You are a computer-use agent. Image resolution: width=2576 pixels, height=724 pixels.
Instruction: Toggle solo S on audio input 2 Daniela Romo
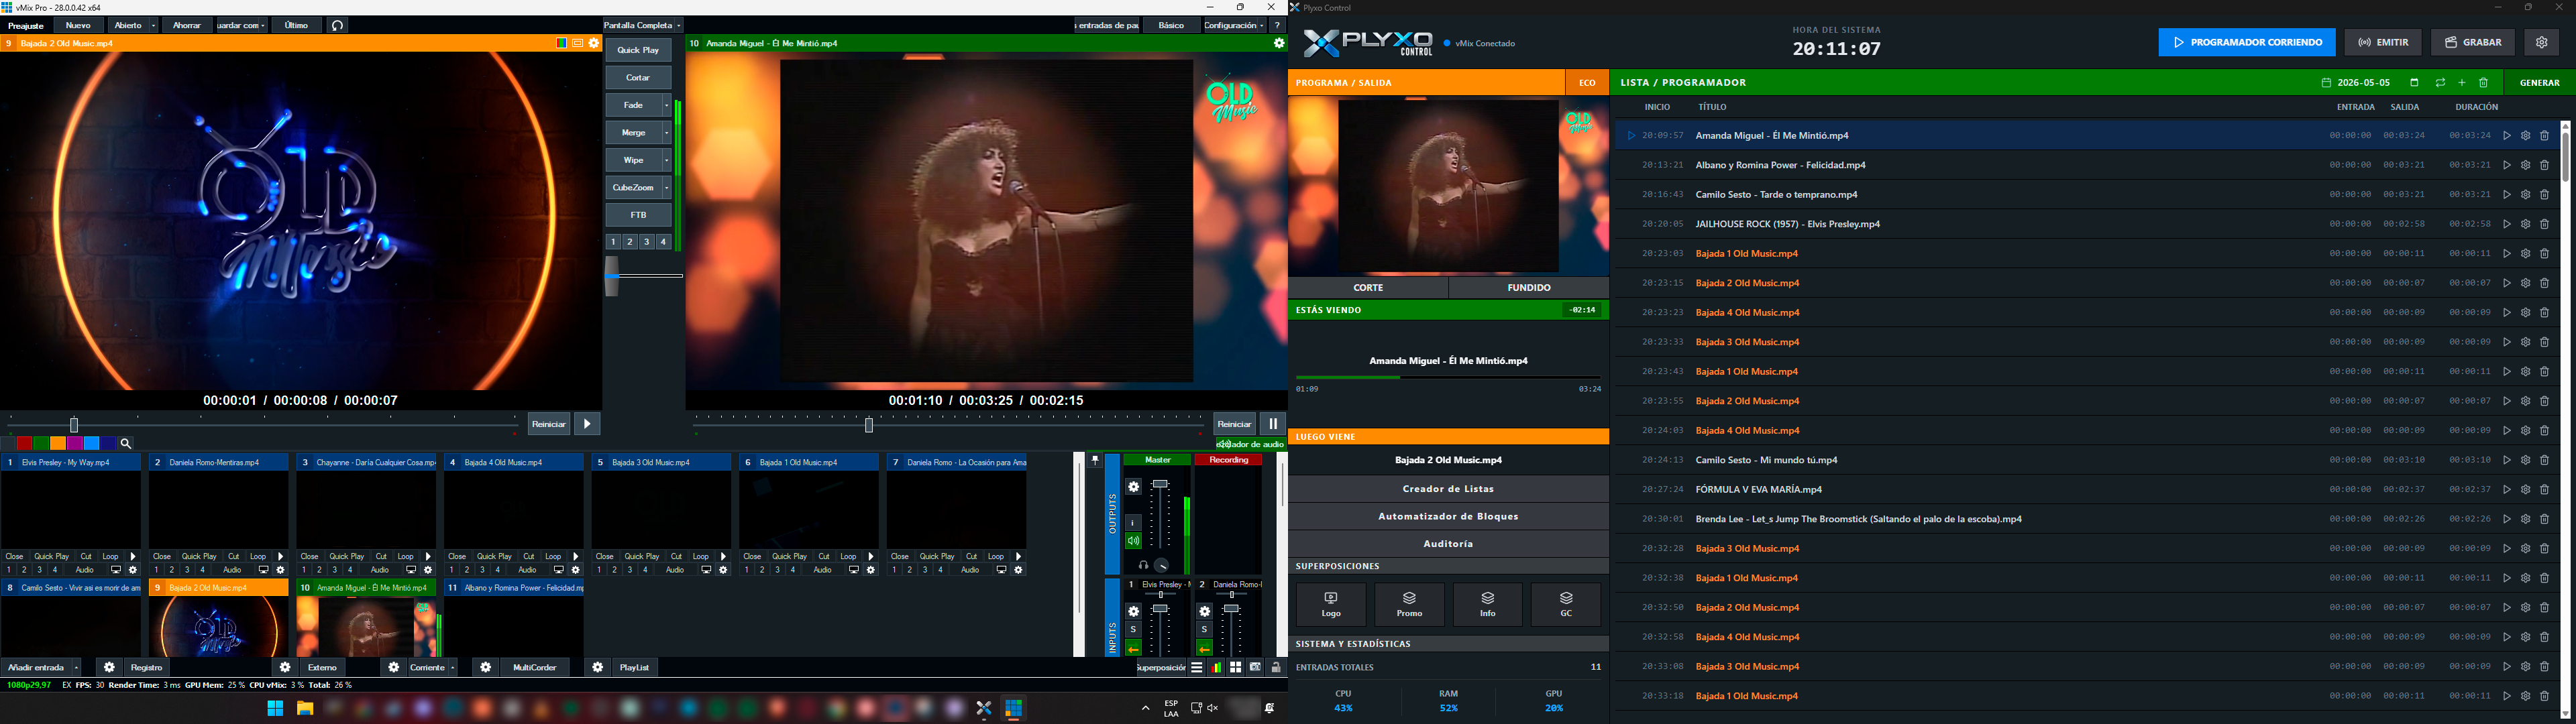pos(1204,629)
